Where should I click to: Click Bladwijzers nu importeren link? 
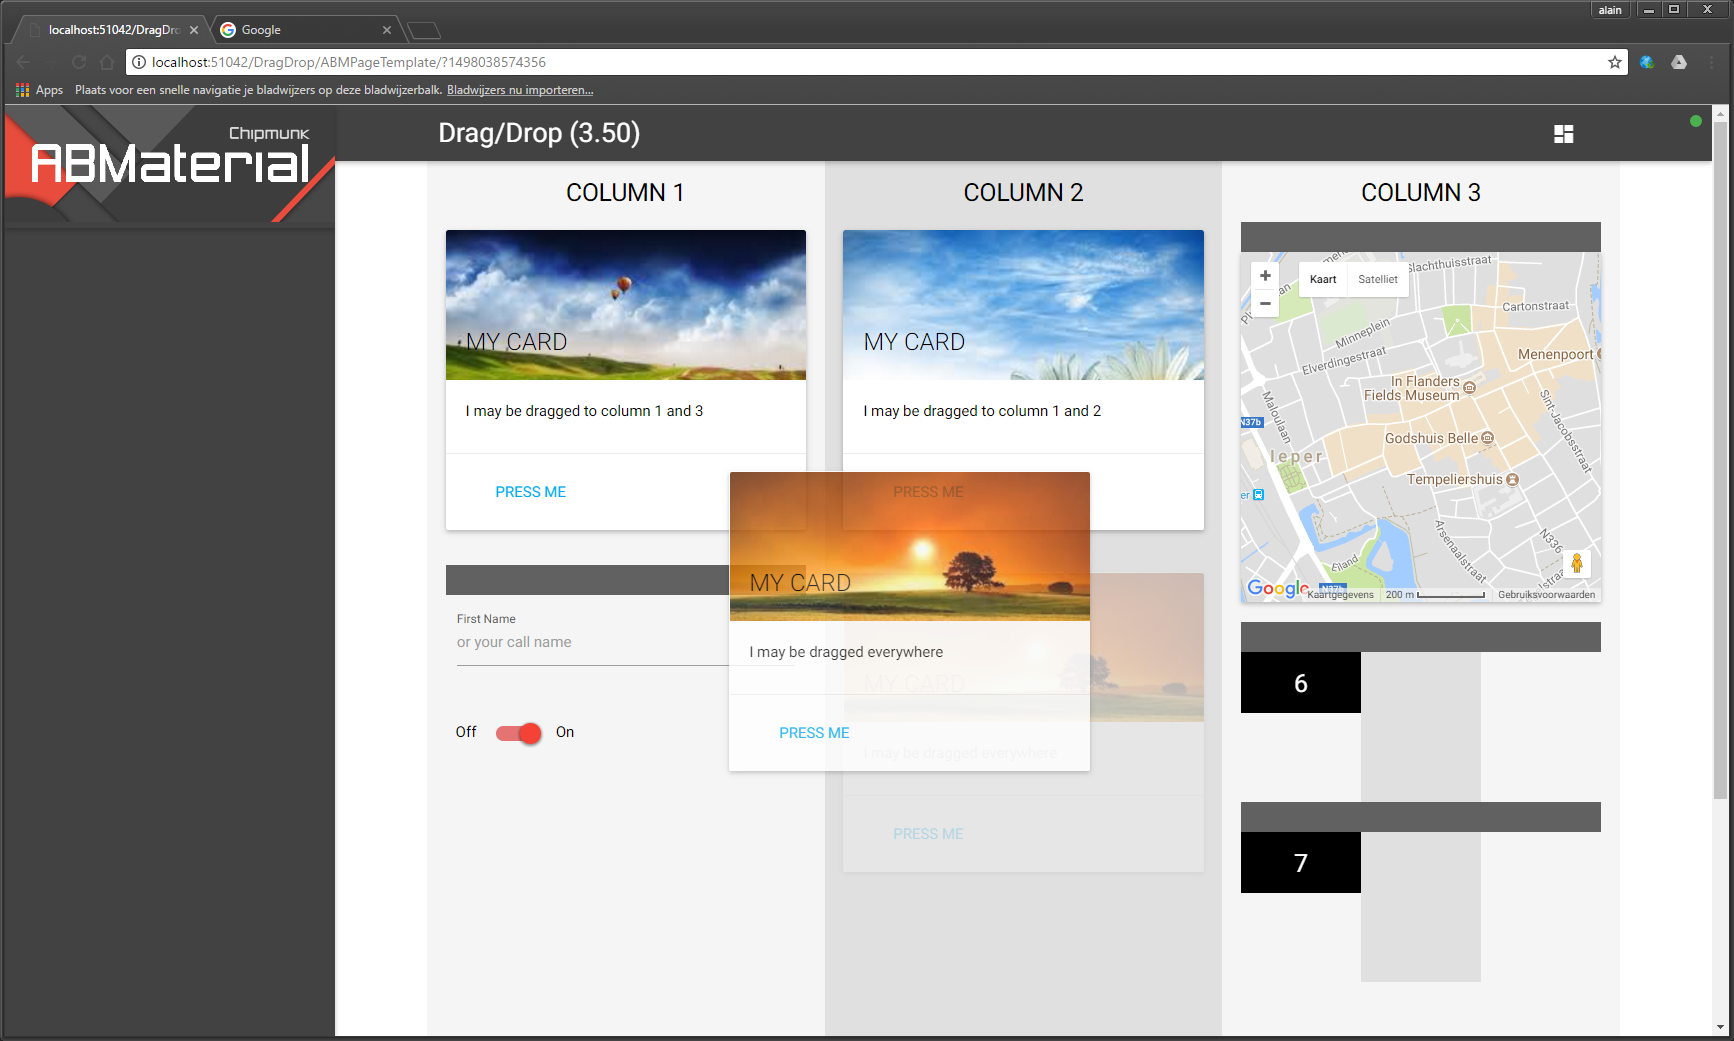(519, 90)
